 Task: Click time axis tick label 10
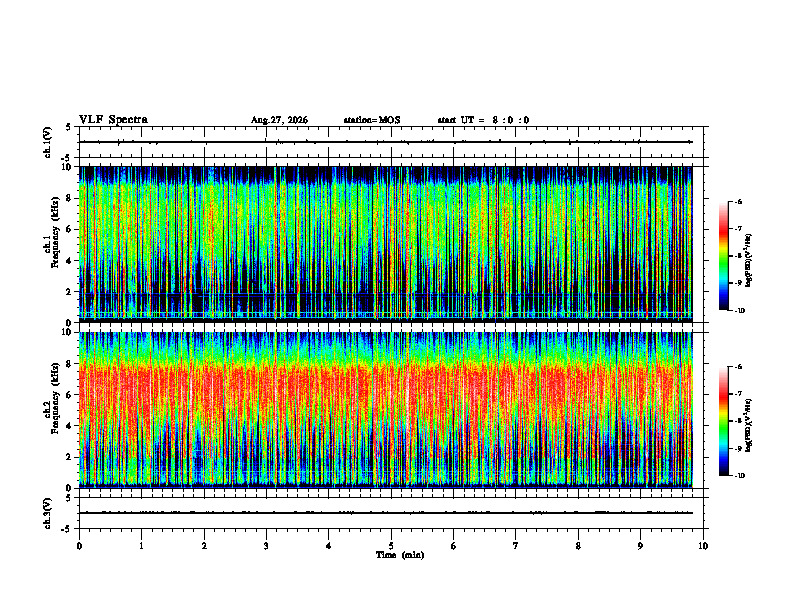tap(703, 546)
